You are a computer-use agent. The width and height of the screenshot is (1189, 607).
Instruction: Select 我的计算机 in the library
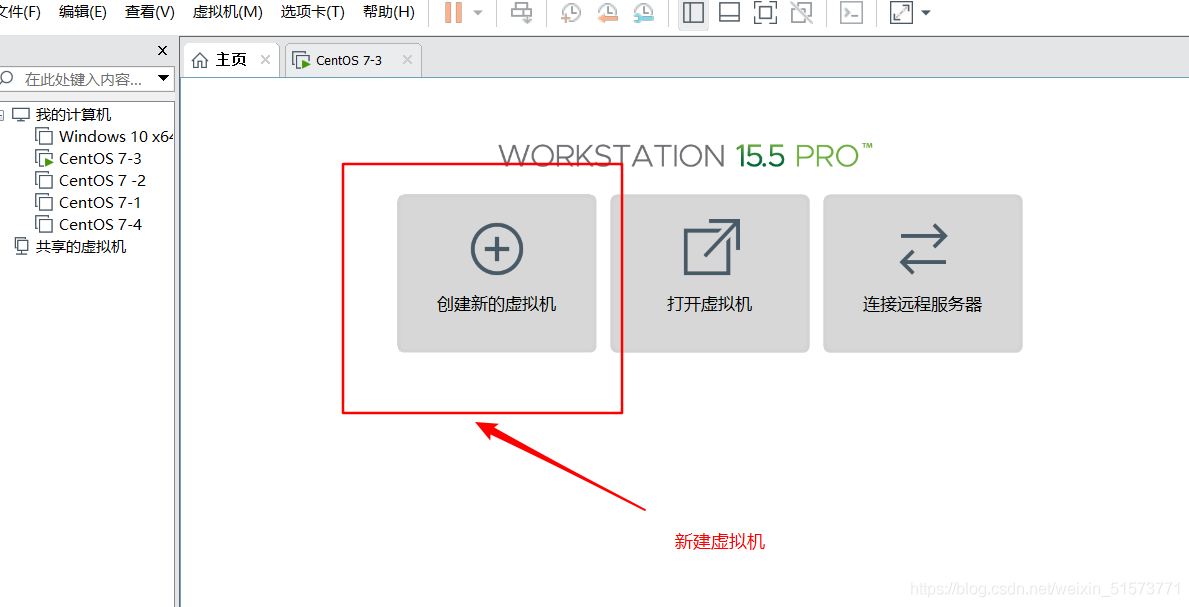pyautogui.click(x=73, y=115)
